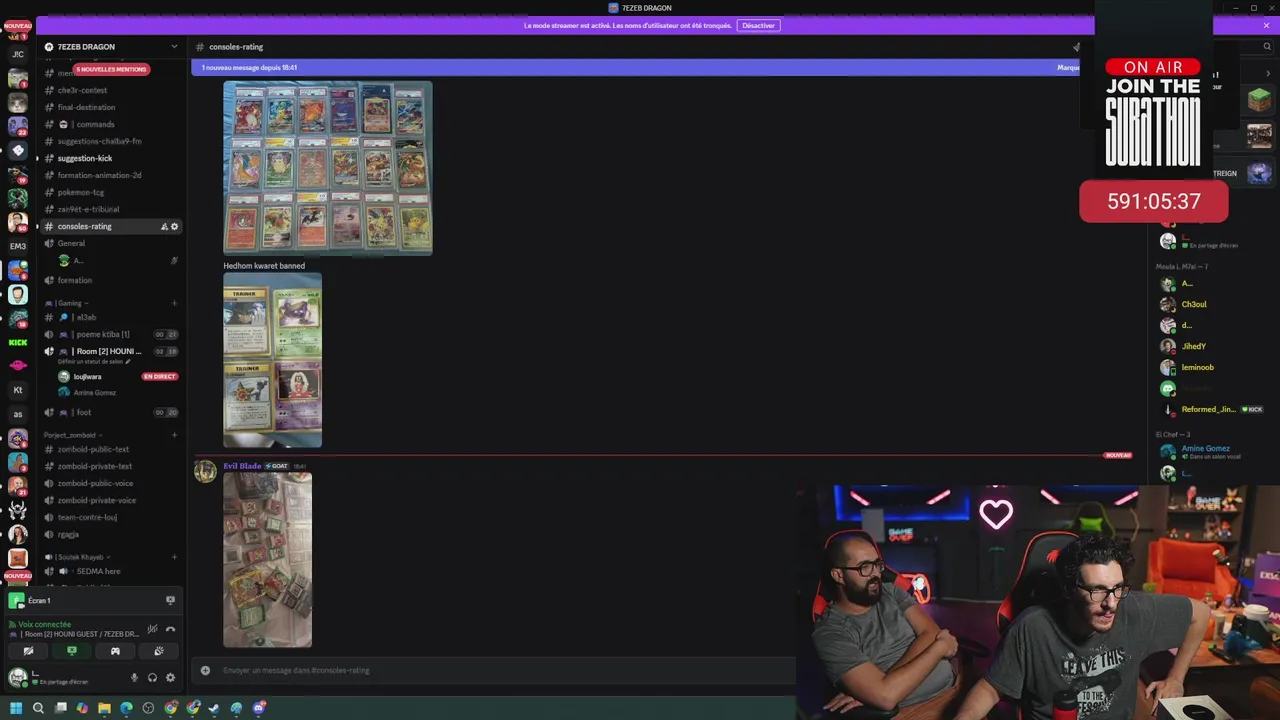Viewport: 1280px width, 720px height.
Task: Click the loujwara user in voice channel
Action: (x=88, y=376)
